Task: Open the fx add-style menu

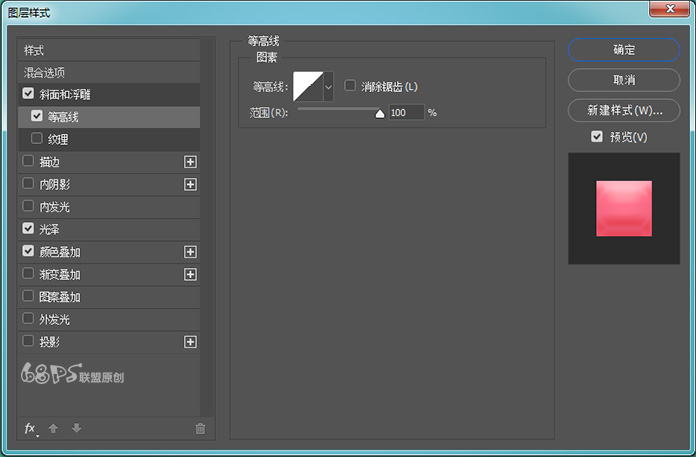Action: pos(30,428)
